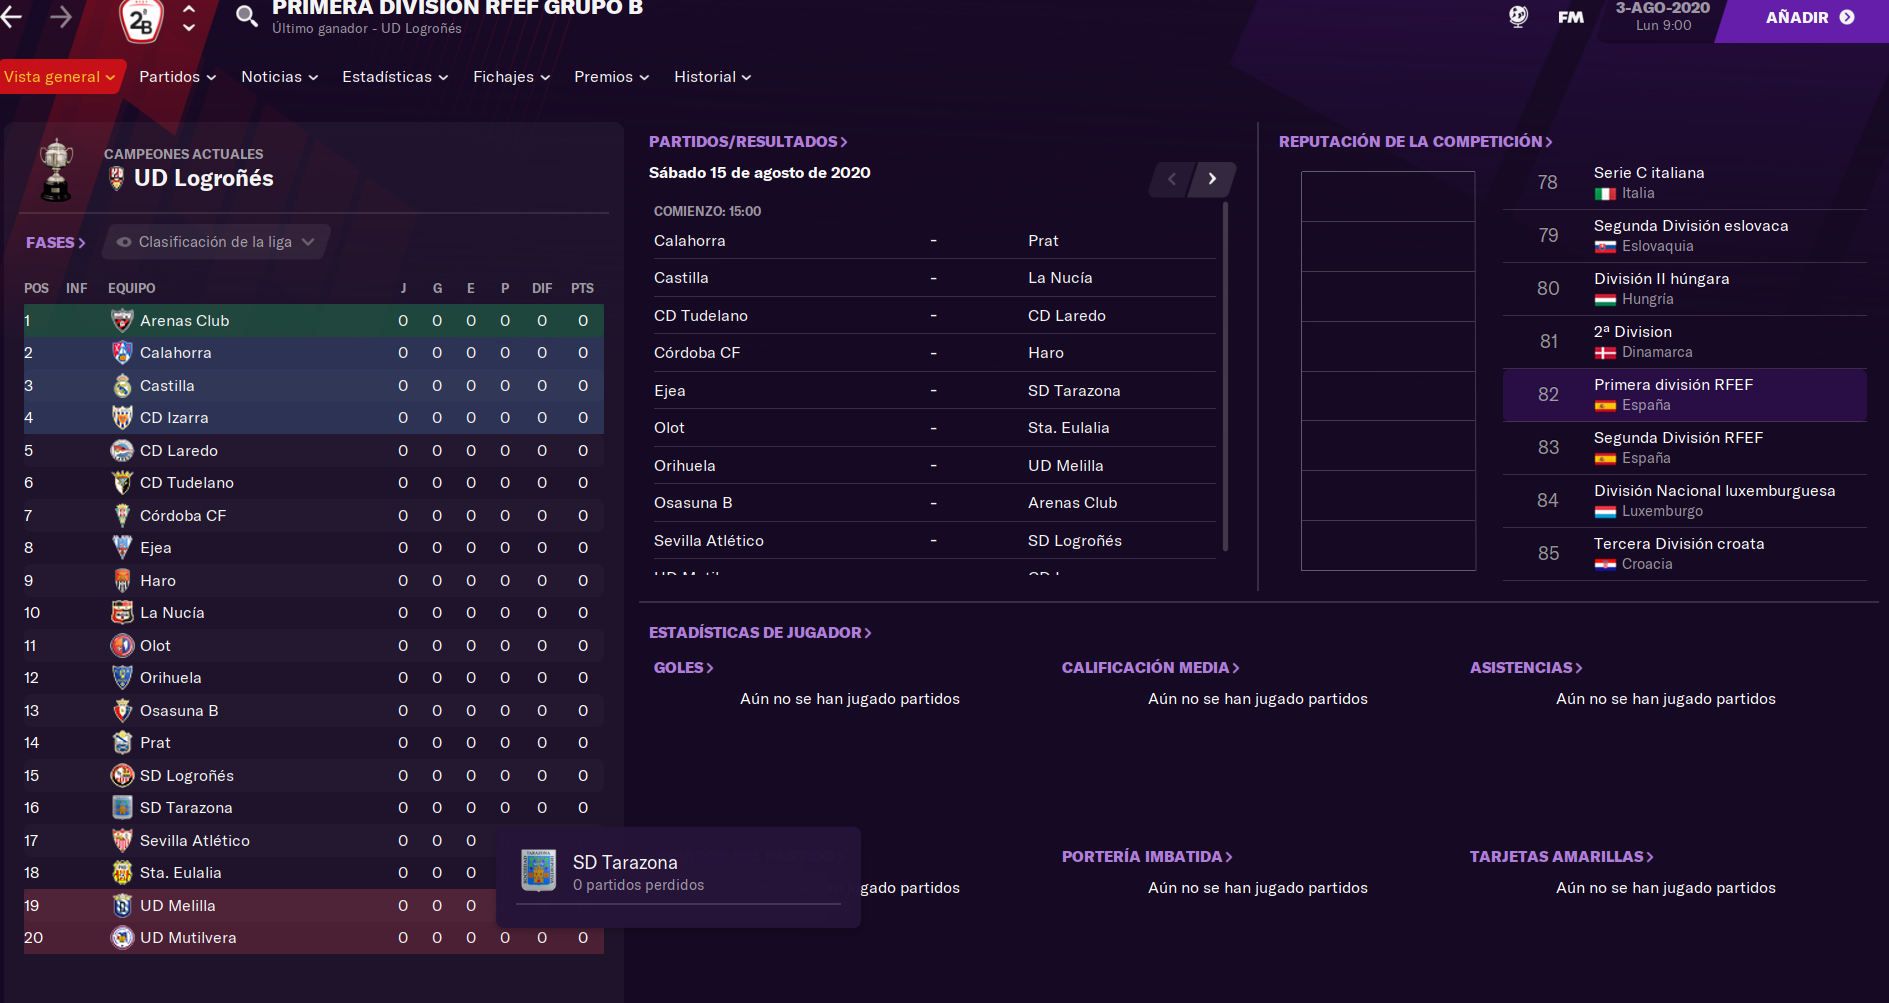Select Serie C italiana reputation row
The height and width of the screenshot is (1003, 1889).
pyautogui.click(x=1685, y=183)
